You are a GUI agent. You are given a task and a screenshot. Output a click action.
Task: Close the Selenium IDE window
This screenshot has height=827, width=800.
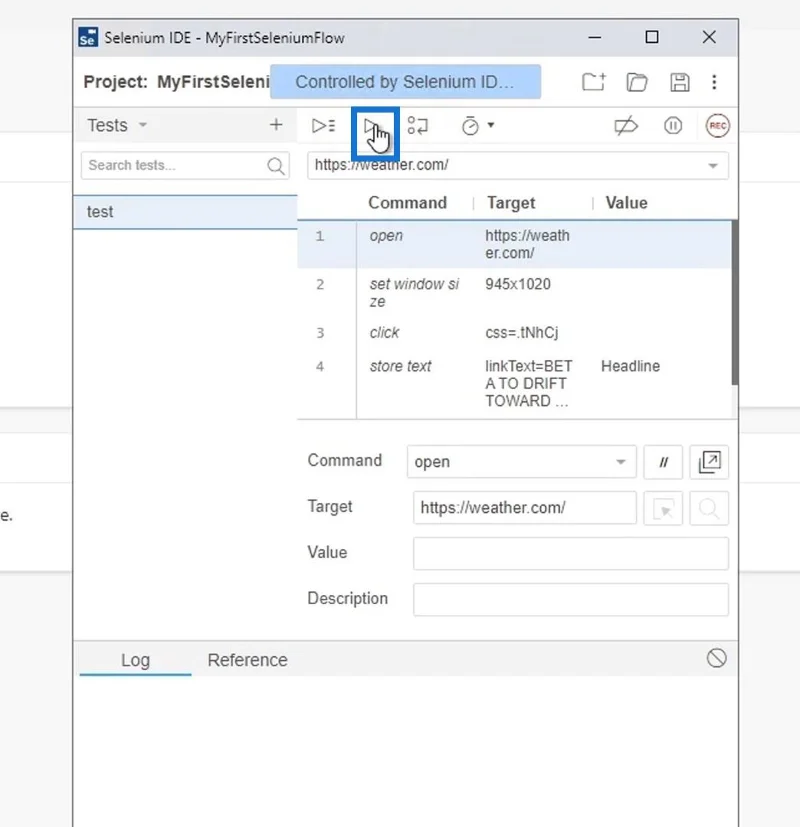tap(709, 37)
